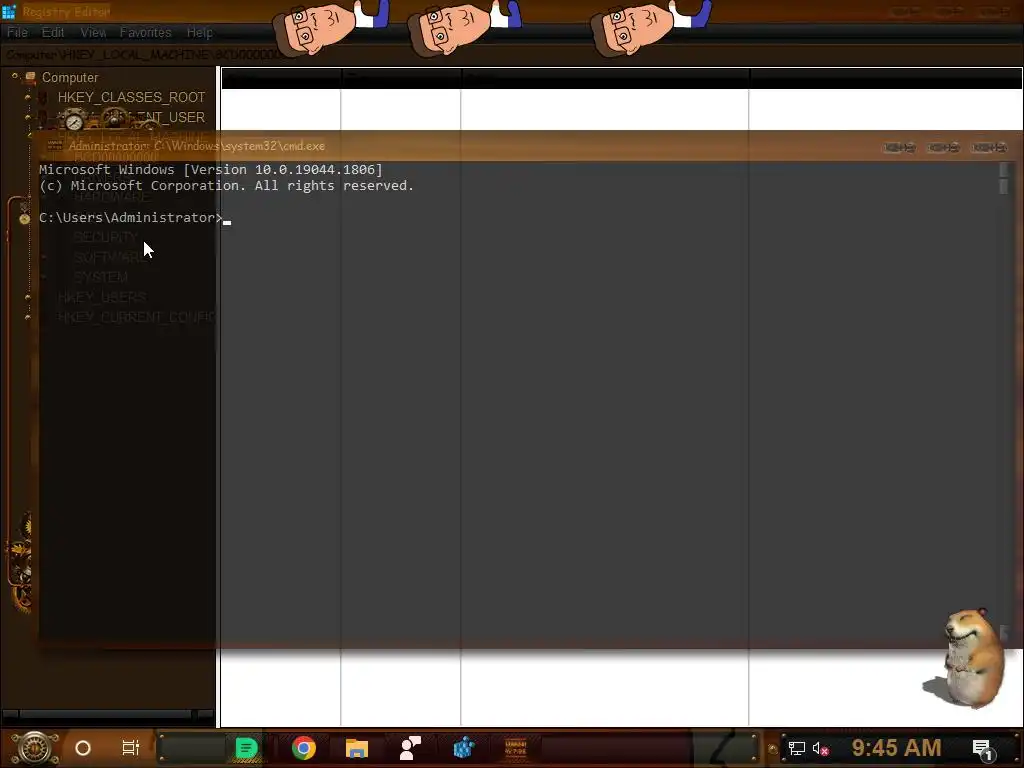The width and height of the screenshot is (1024, 768).
Task: Click the HKEY_CLASSES_ROOT folder icon
Action: [43, 97]
